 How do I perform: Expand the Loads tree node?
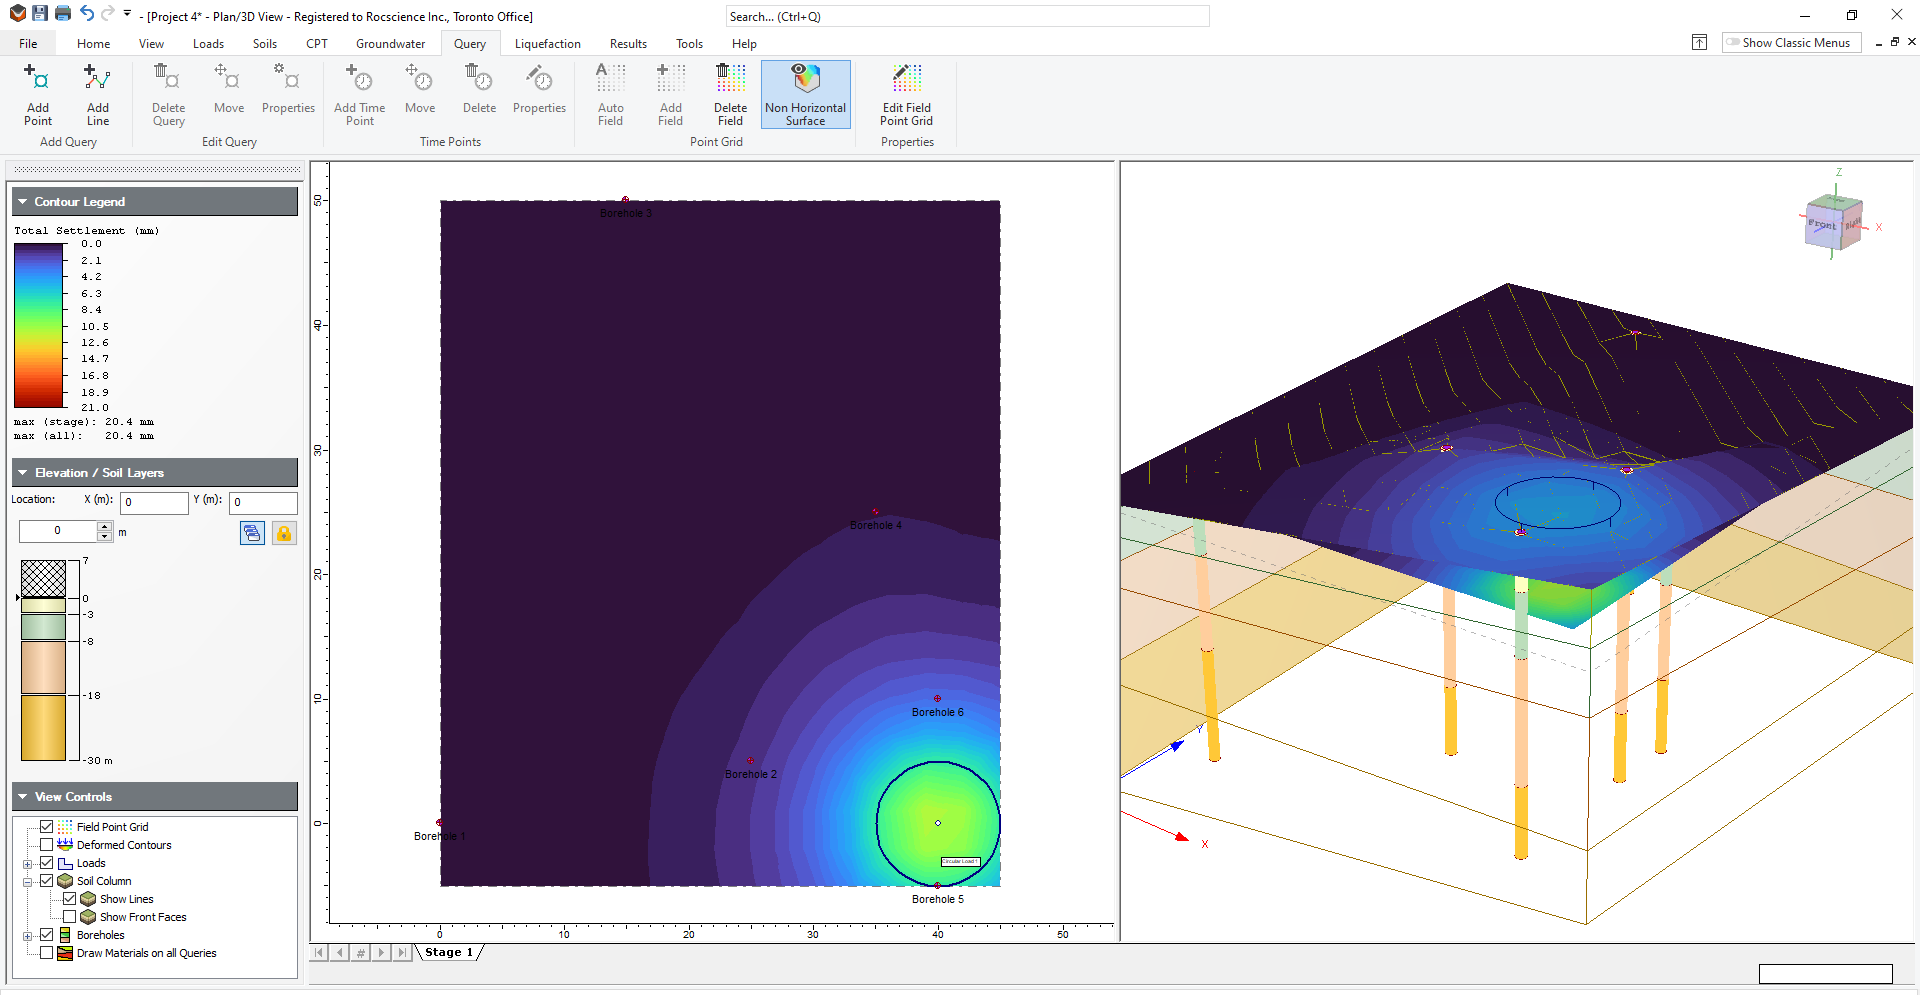point(27,862)
